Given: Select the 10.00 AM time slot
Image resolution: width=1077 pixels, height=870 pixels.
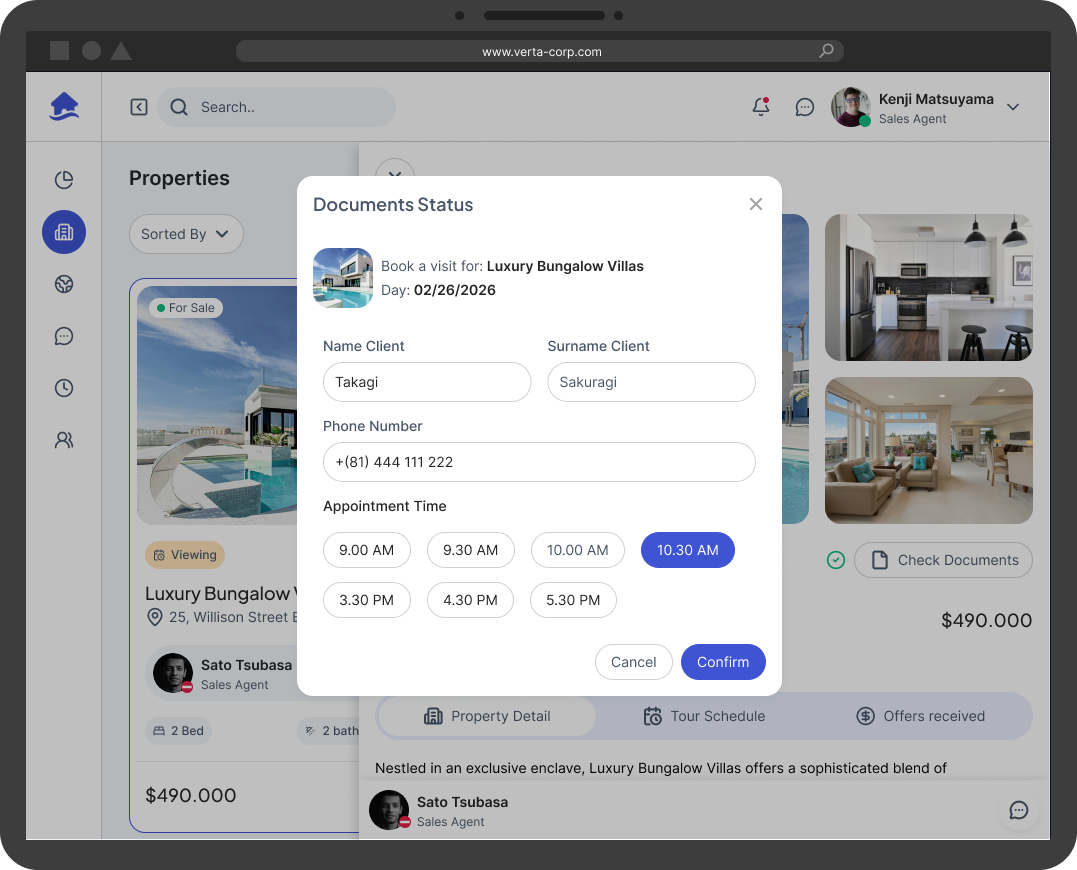Looking at the screenshot, I should pos(578,550).
